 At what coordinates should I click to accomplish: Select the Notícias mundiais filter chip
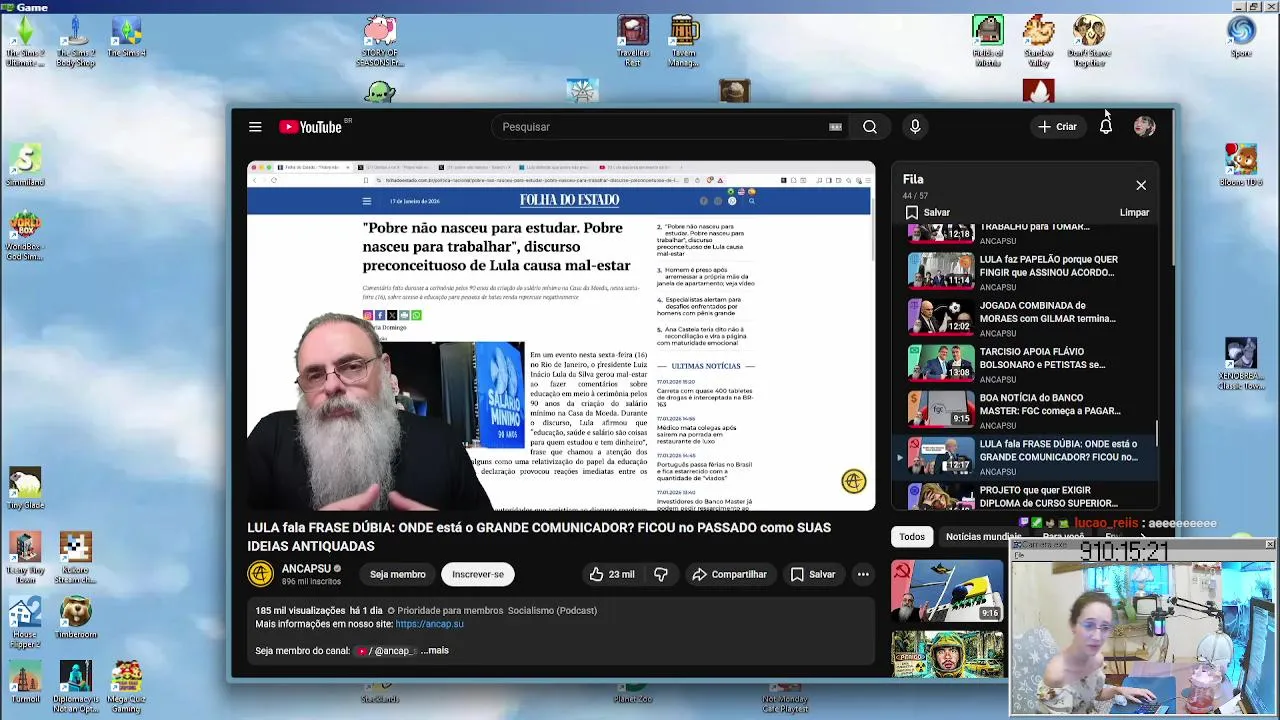[x=983, y=537]
